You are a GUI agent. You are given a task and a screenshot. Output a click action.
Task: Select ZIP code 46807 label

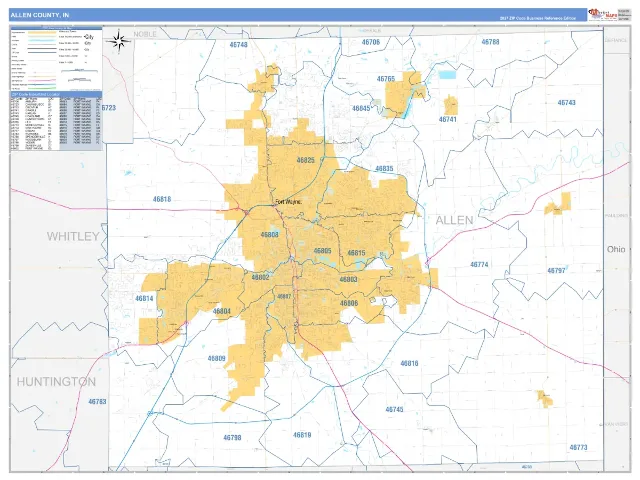point(284,296)
